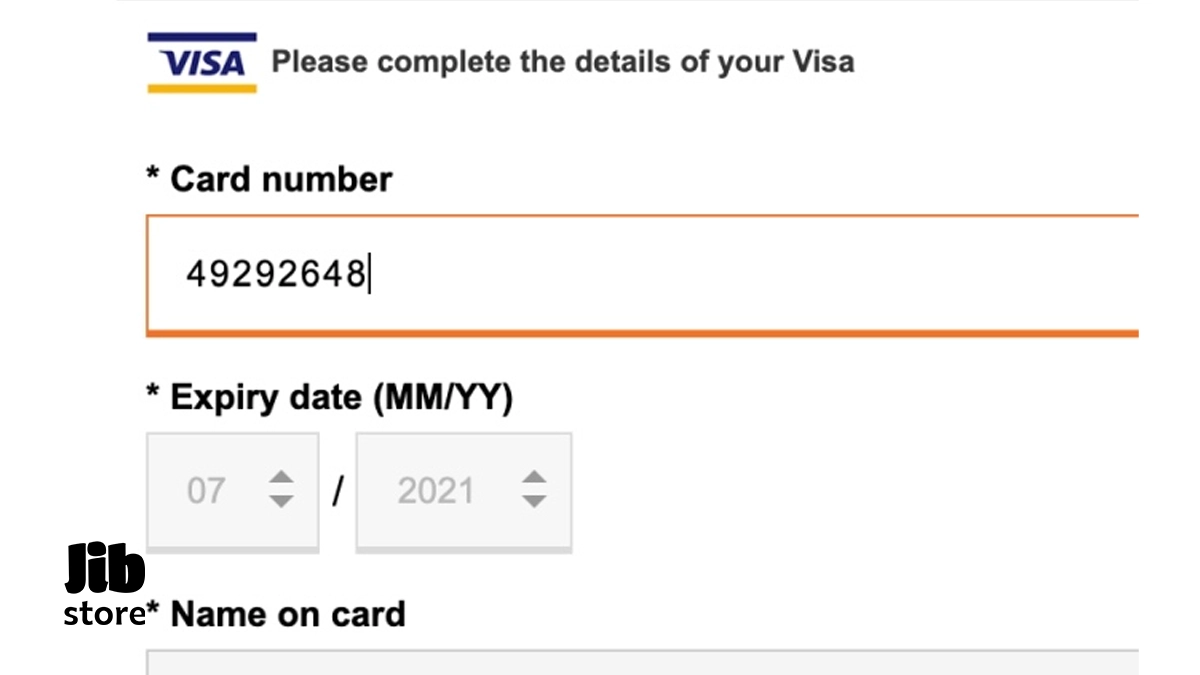Click "Please complete the details of your Visa" heading
Screen dimensions: 1200x675
[x=563, y=62]
